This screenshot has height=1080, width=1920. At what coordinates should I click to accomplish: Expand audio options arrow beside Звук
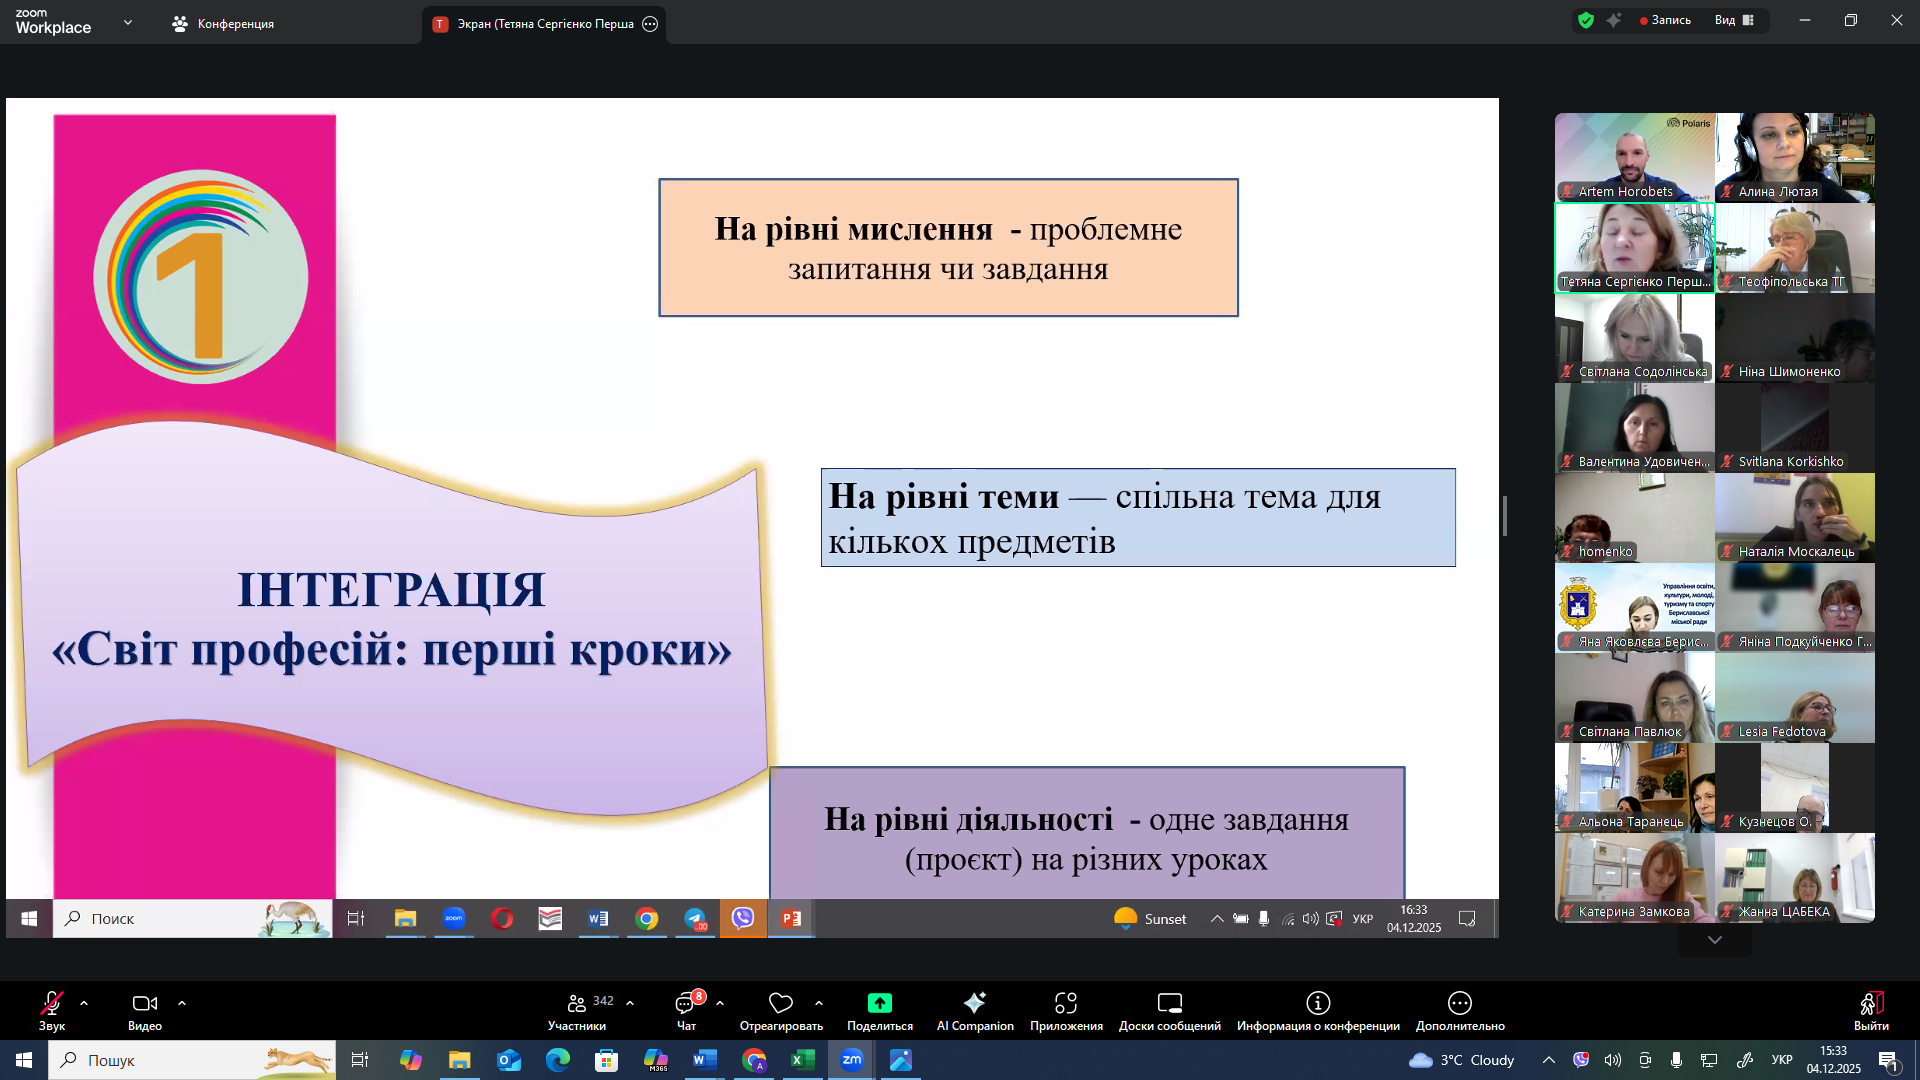(84, 1003)
